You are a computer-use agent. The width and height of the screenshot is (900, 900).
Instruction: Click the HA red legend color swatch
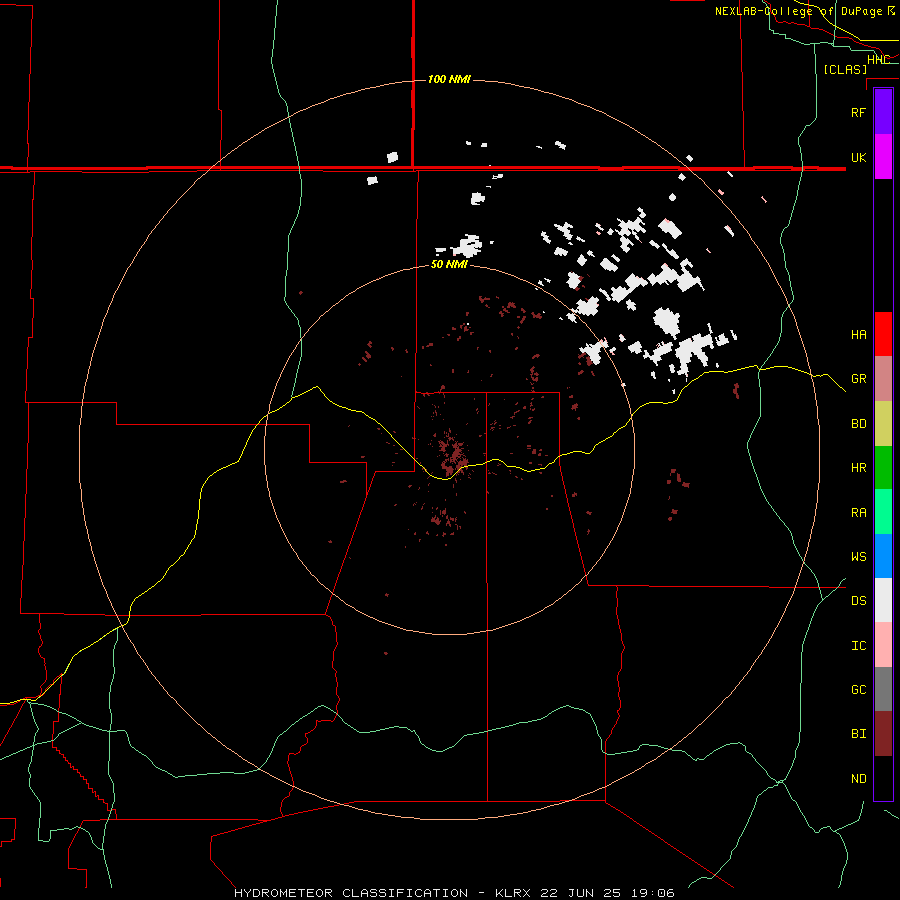(x=883, y=334)
